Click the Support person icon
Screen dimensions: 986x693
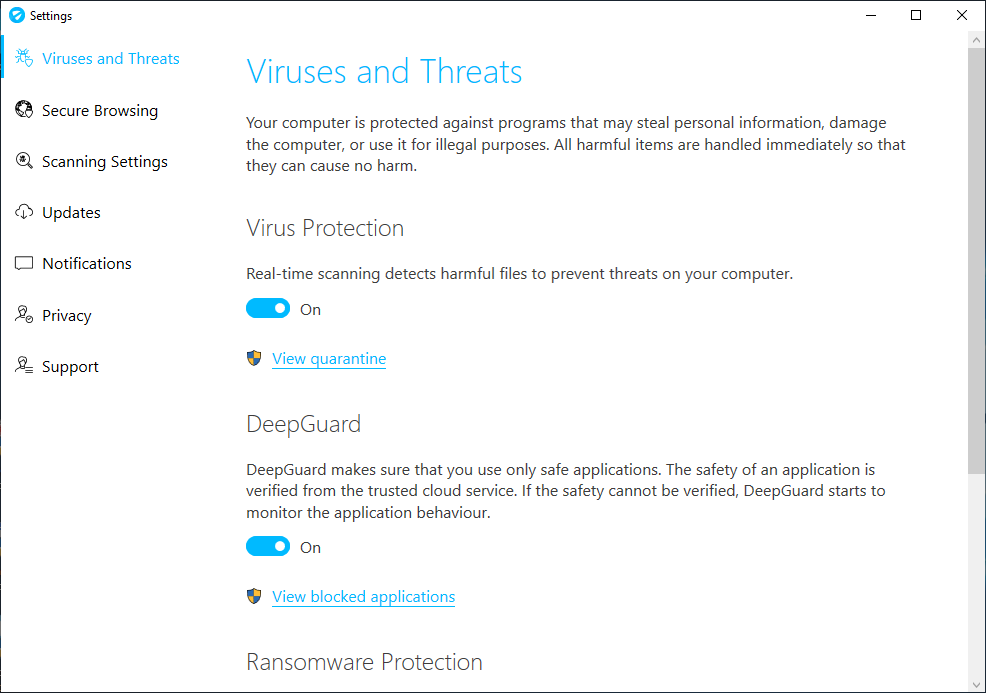24,366
